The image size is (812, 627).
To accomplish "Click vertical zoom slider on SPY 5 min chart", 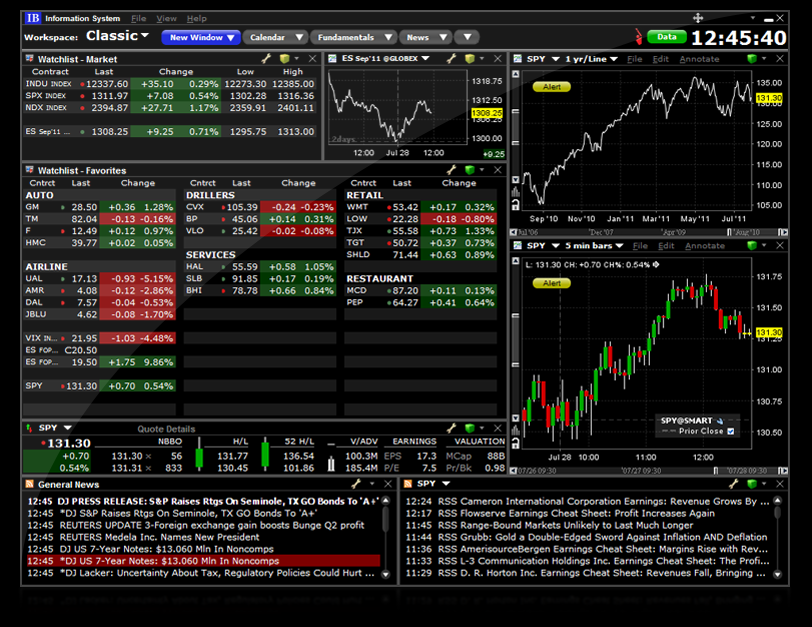I will pos(515,339).
